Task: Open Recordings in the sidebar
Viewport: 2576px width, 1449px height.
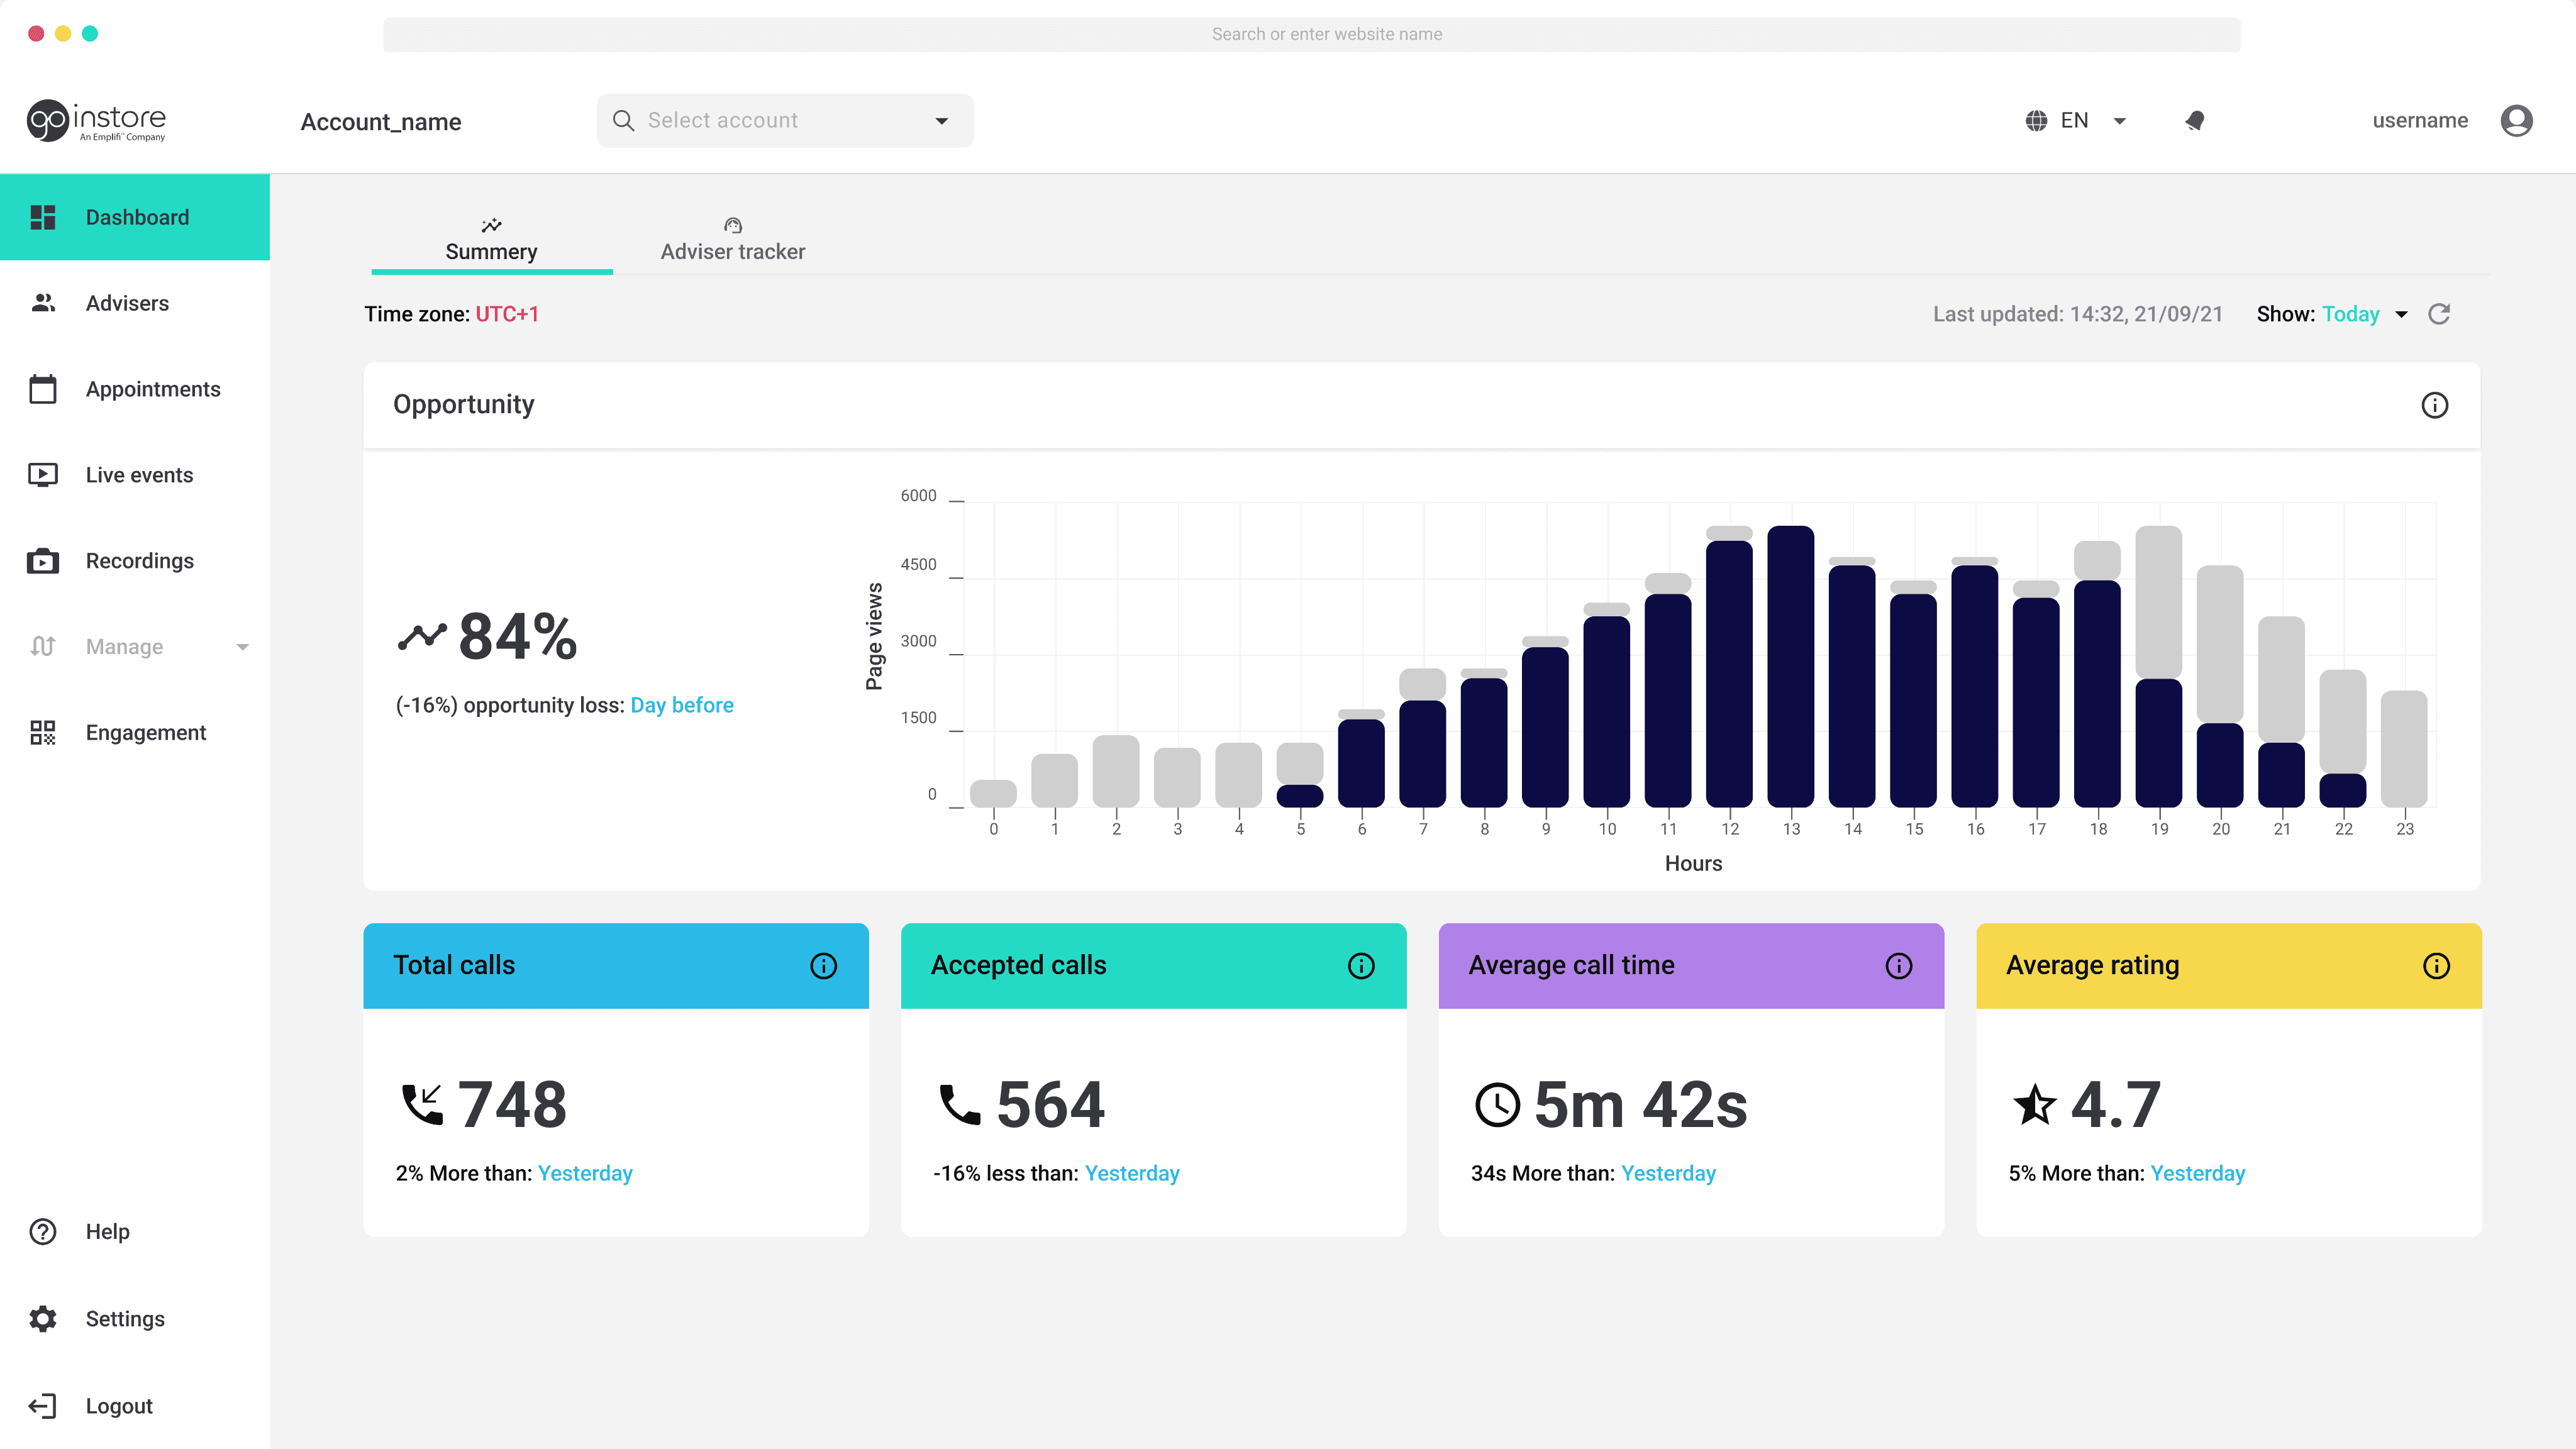Action: (x=139, y=561)
